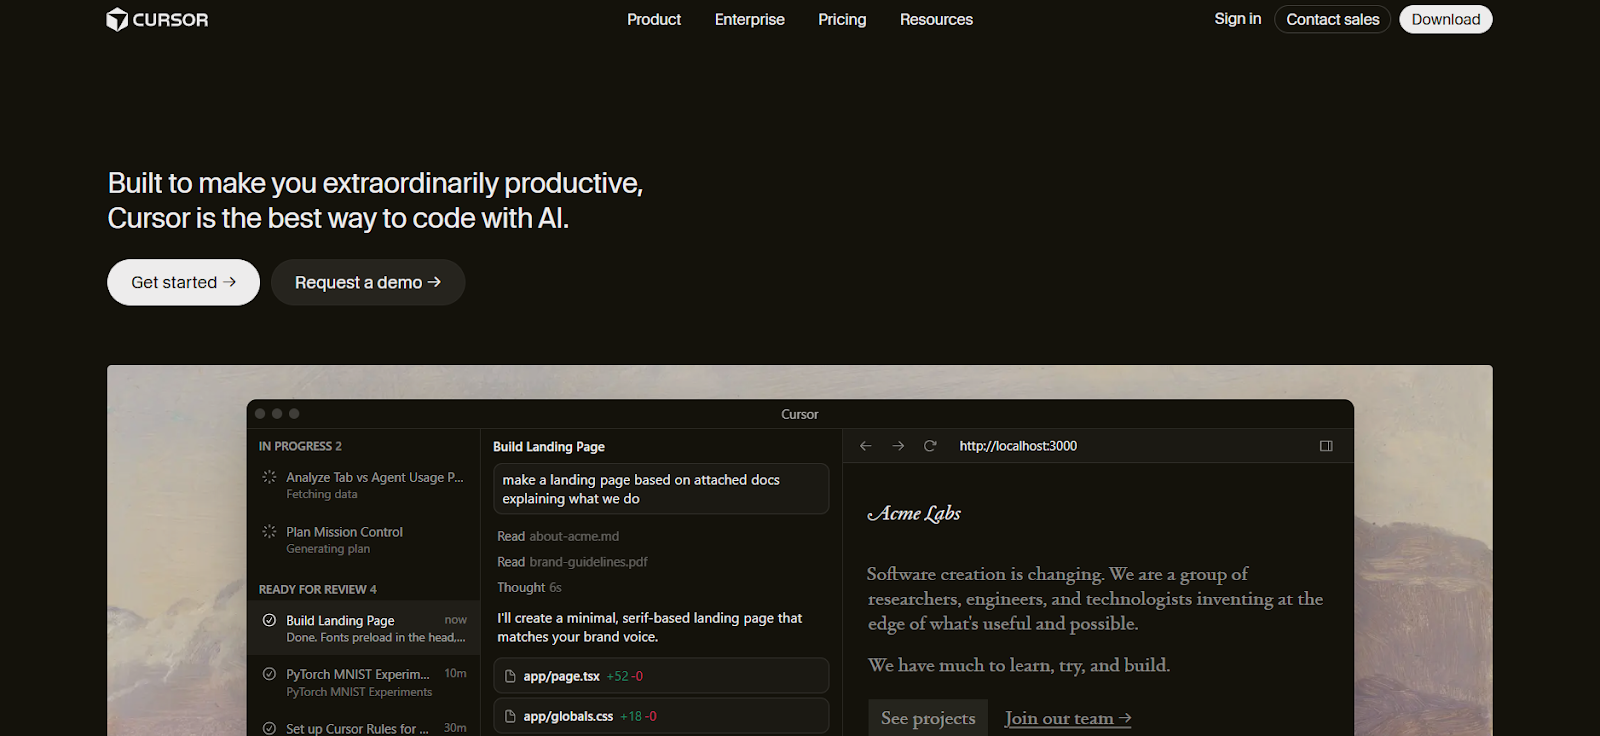Go to the Pricing page
1600x736 pixels.
coord(842,19)
